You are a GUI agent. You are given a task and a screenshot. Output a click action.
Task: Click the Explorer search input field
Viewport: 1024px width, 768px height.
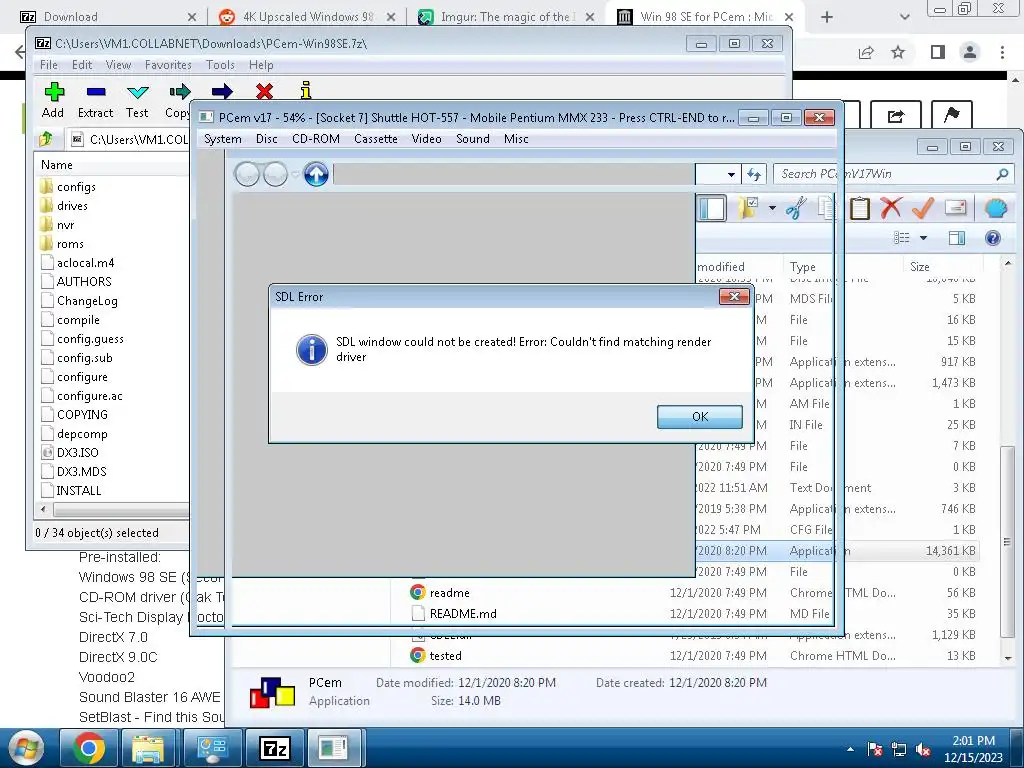[x=885, y=174]
